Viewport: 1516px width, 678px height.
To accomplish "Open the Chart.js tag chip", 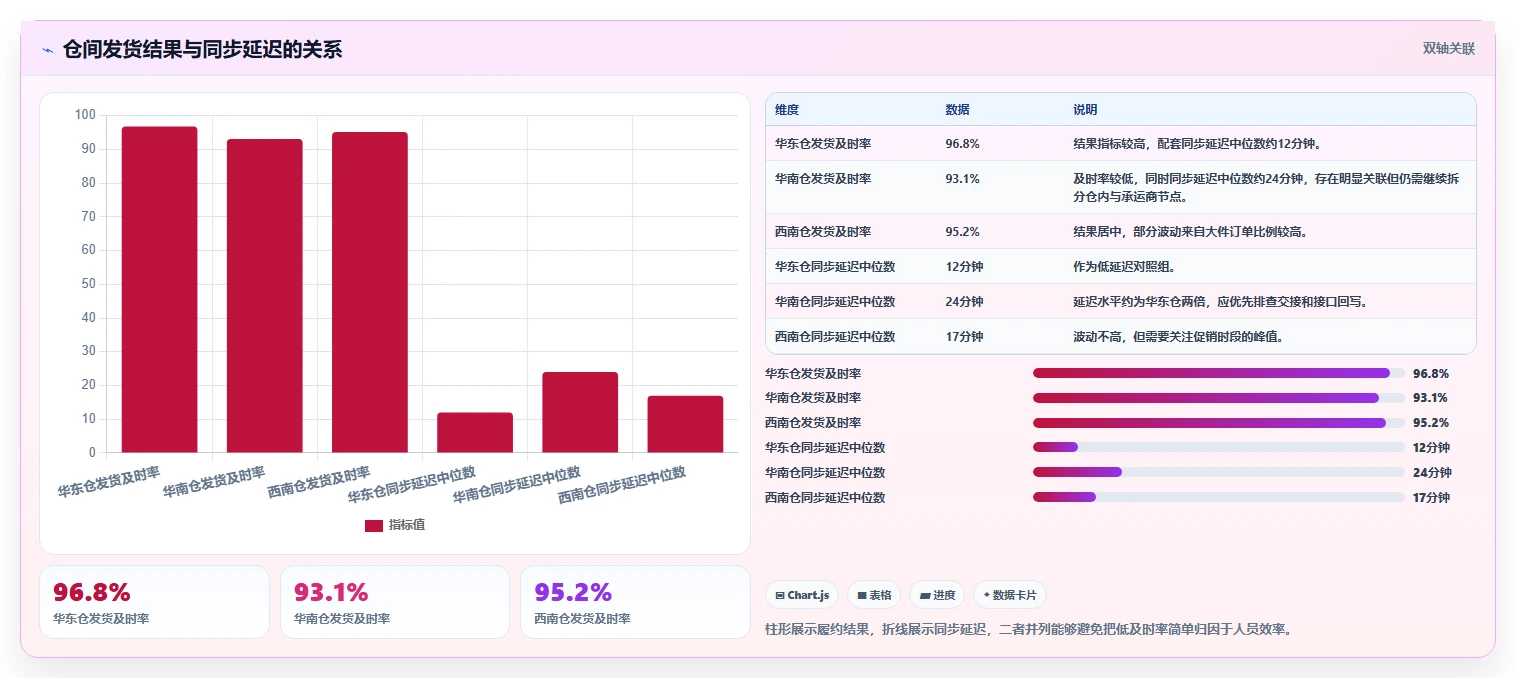I will 802,595.
